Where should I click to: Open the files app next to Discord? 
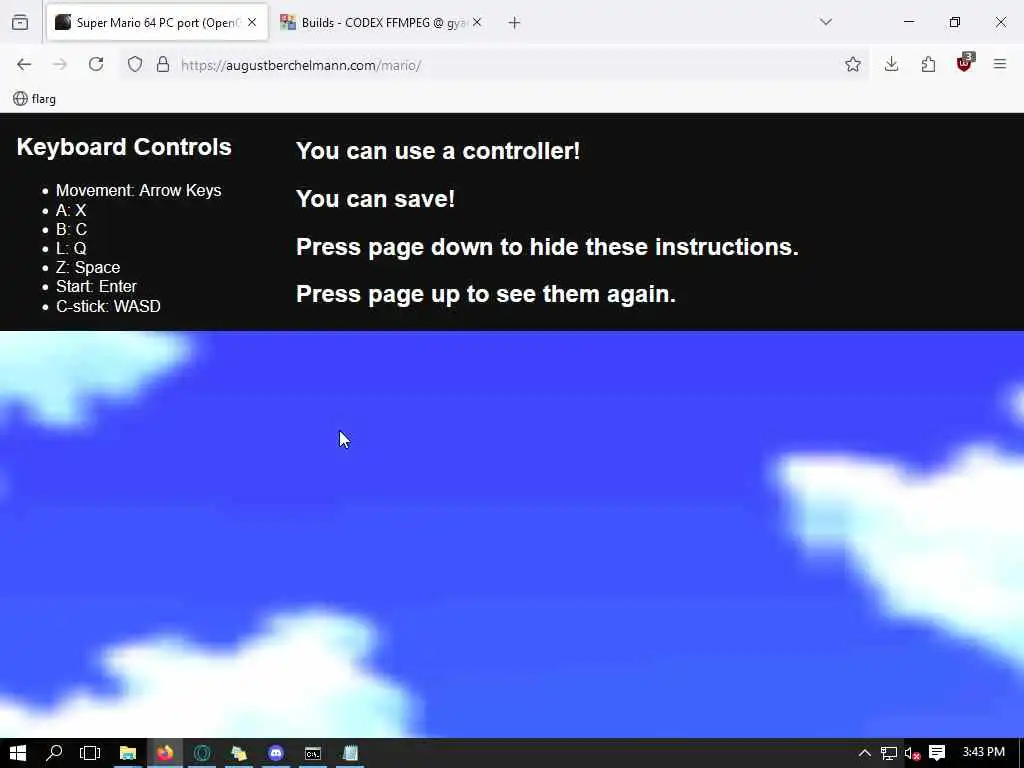click(x=239, y=753)
